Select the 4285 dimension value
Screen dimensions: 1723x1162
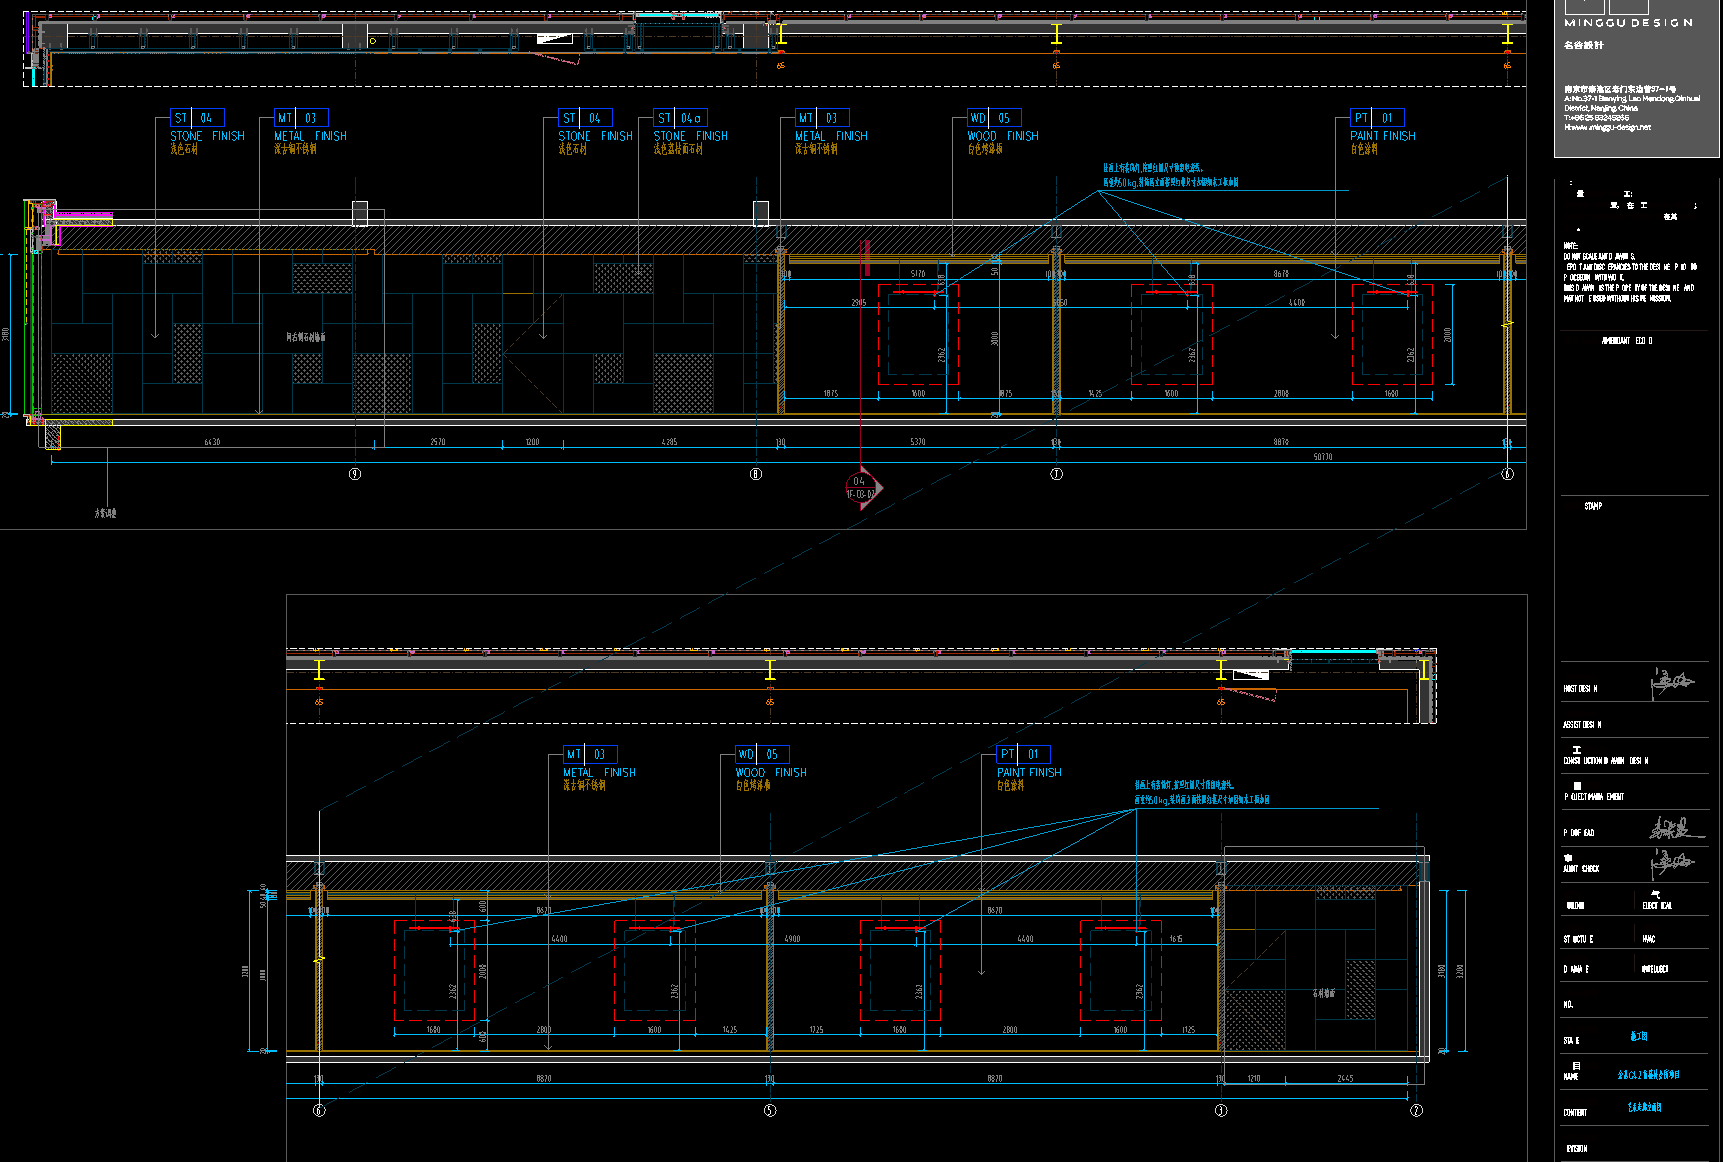tap(669, 442)
